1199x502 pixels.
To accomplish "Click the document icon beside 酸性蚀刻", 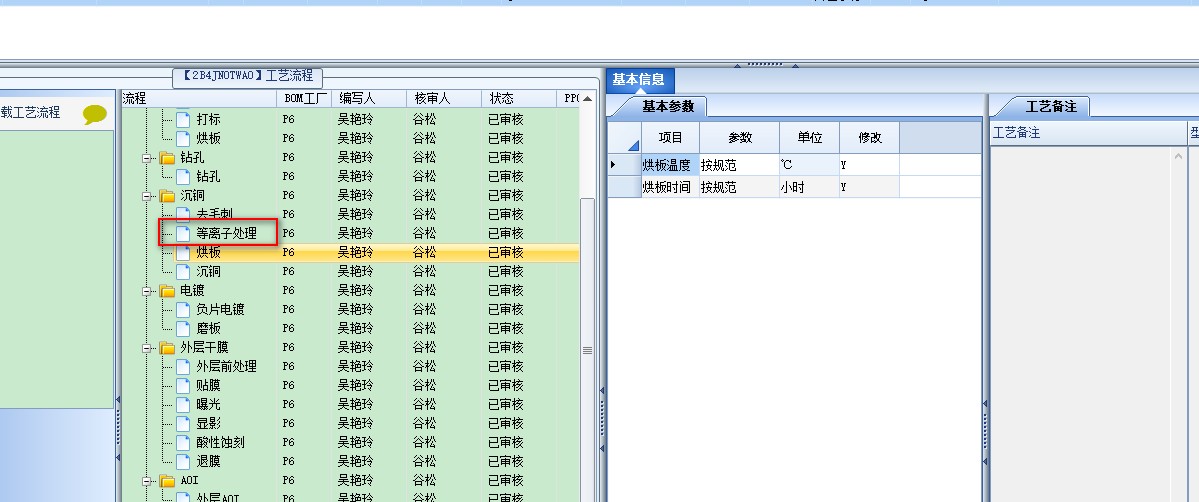I will click(183, 442).
